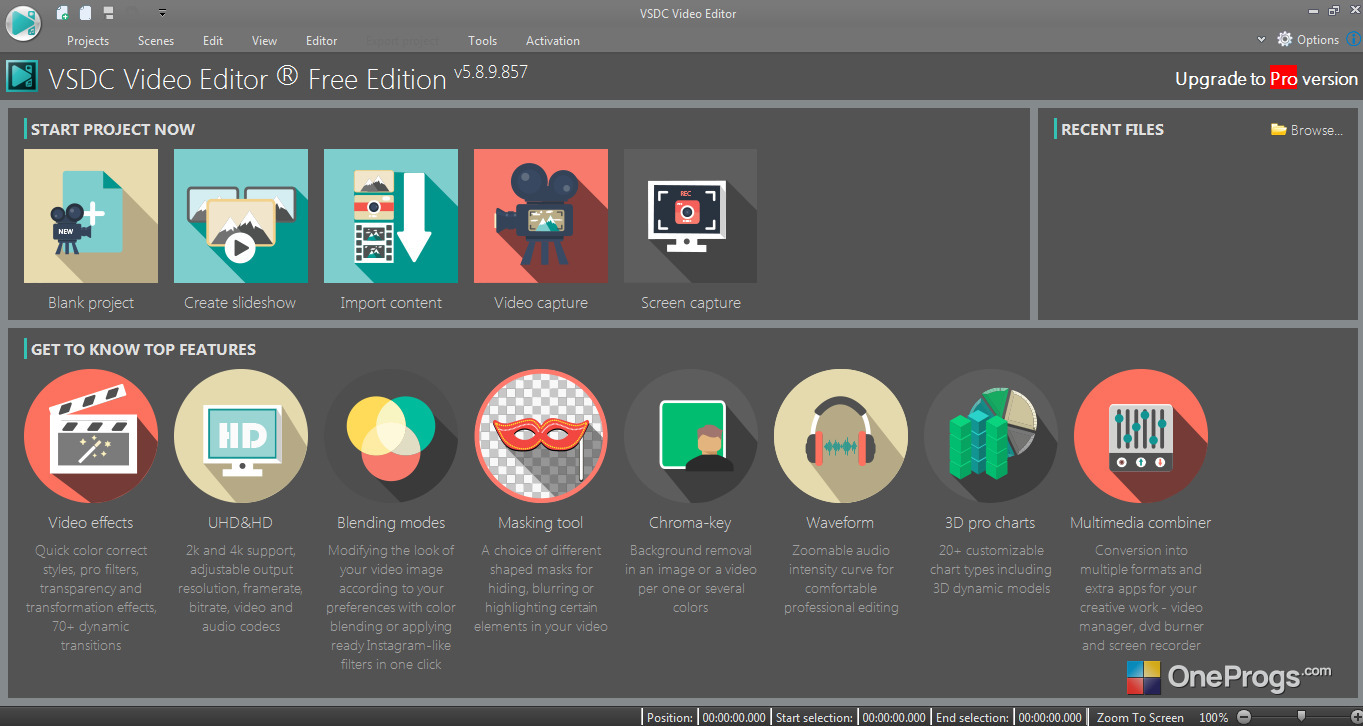Open the Tools menu
This screenshot has width=1363, height=726.
483,41
